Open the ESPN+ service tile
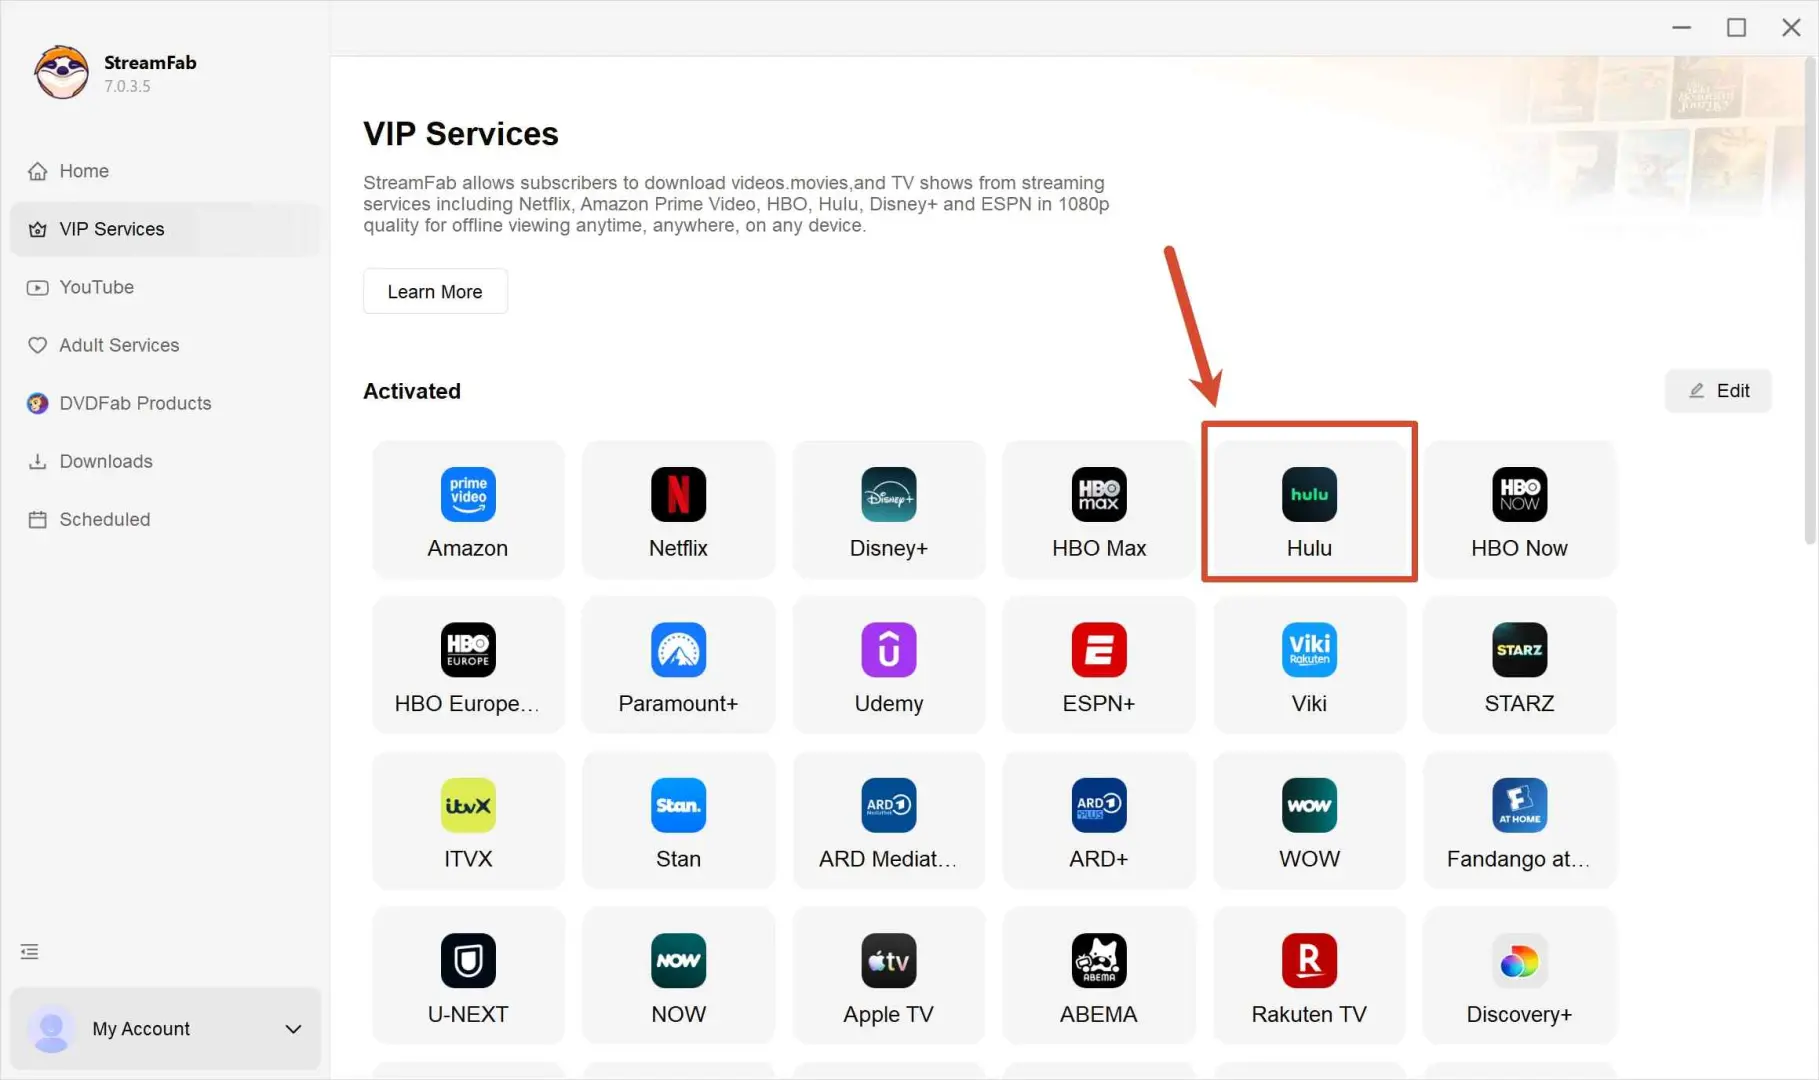Viewport: 1819px width, 1080px height. click(1098, 665)
